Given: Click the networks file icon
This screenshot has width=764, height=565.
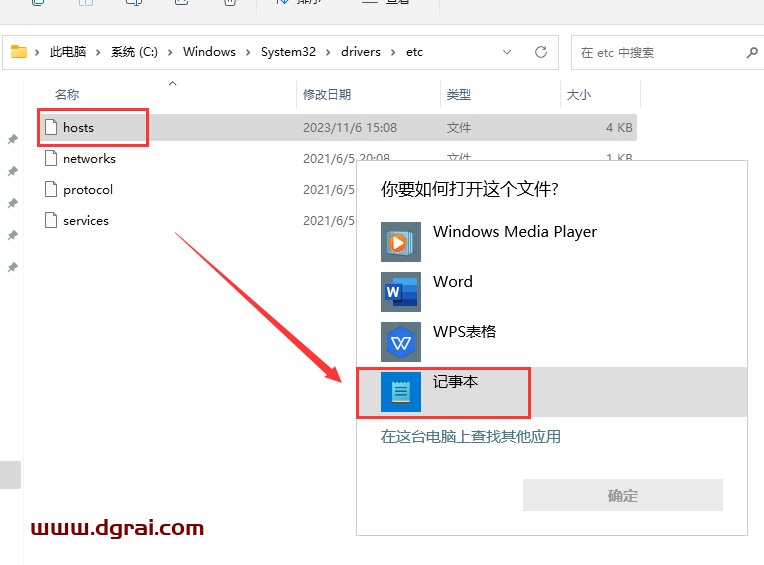Looking at the screenshot, I should coord(51,158).
